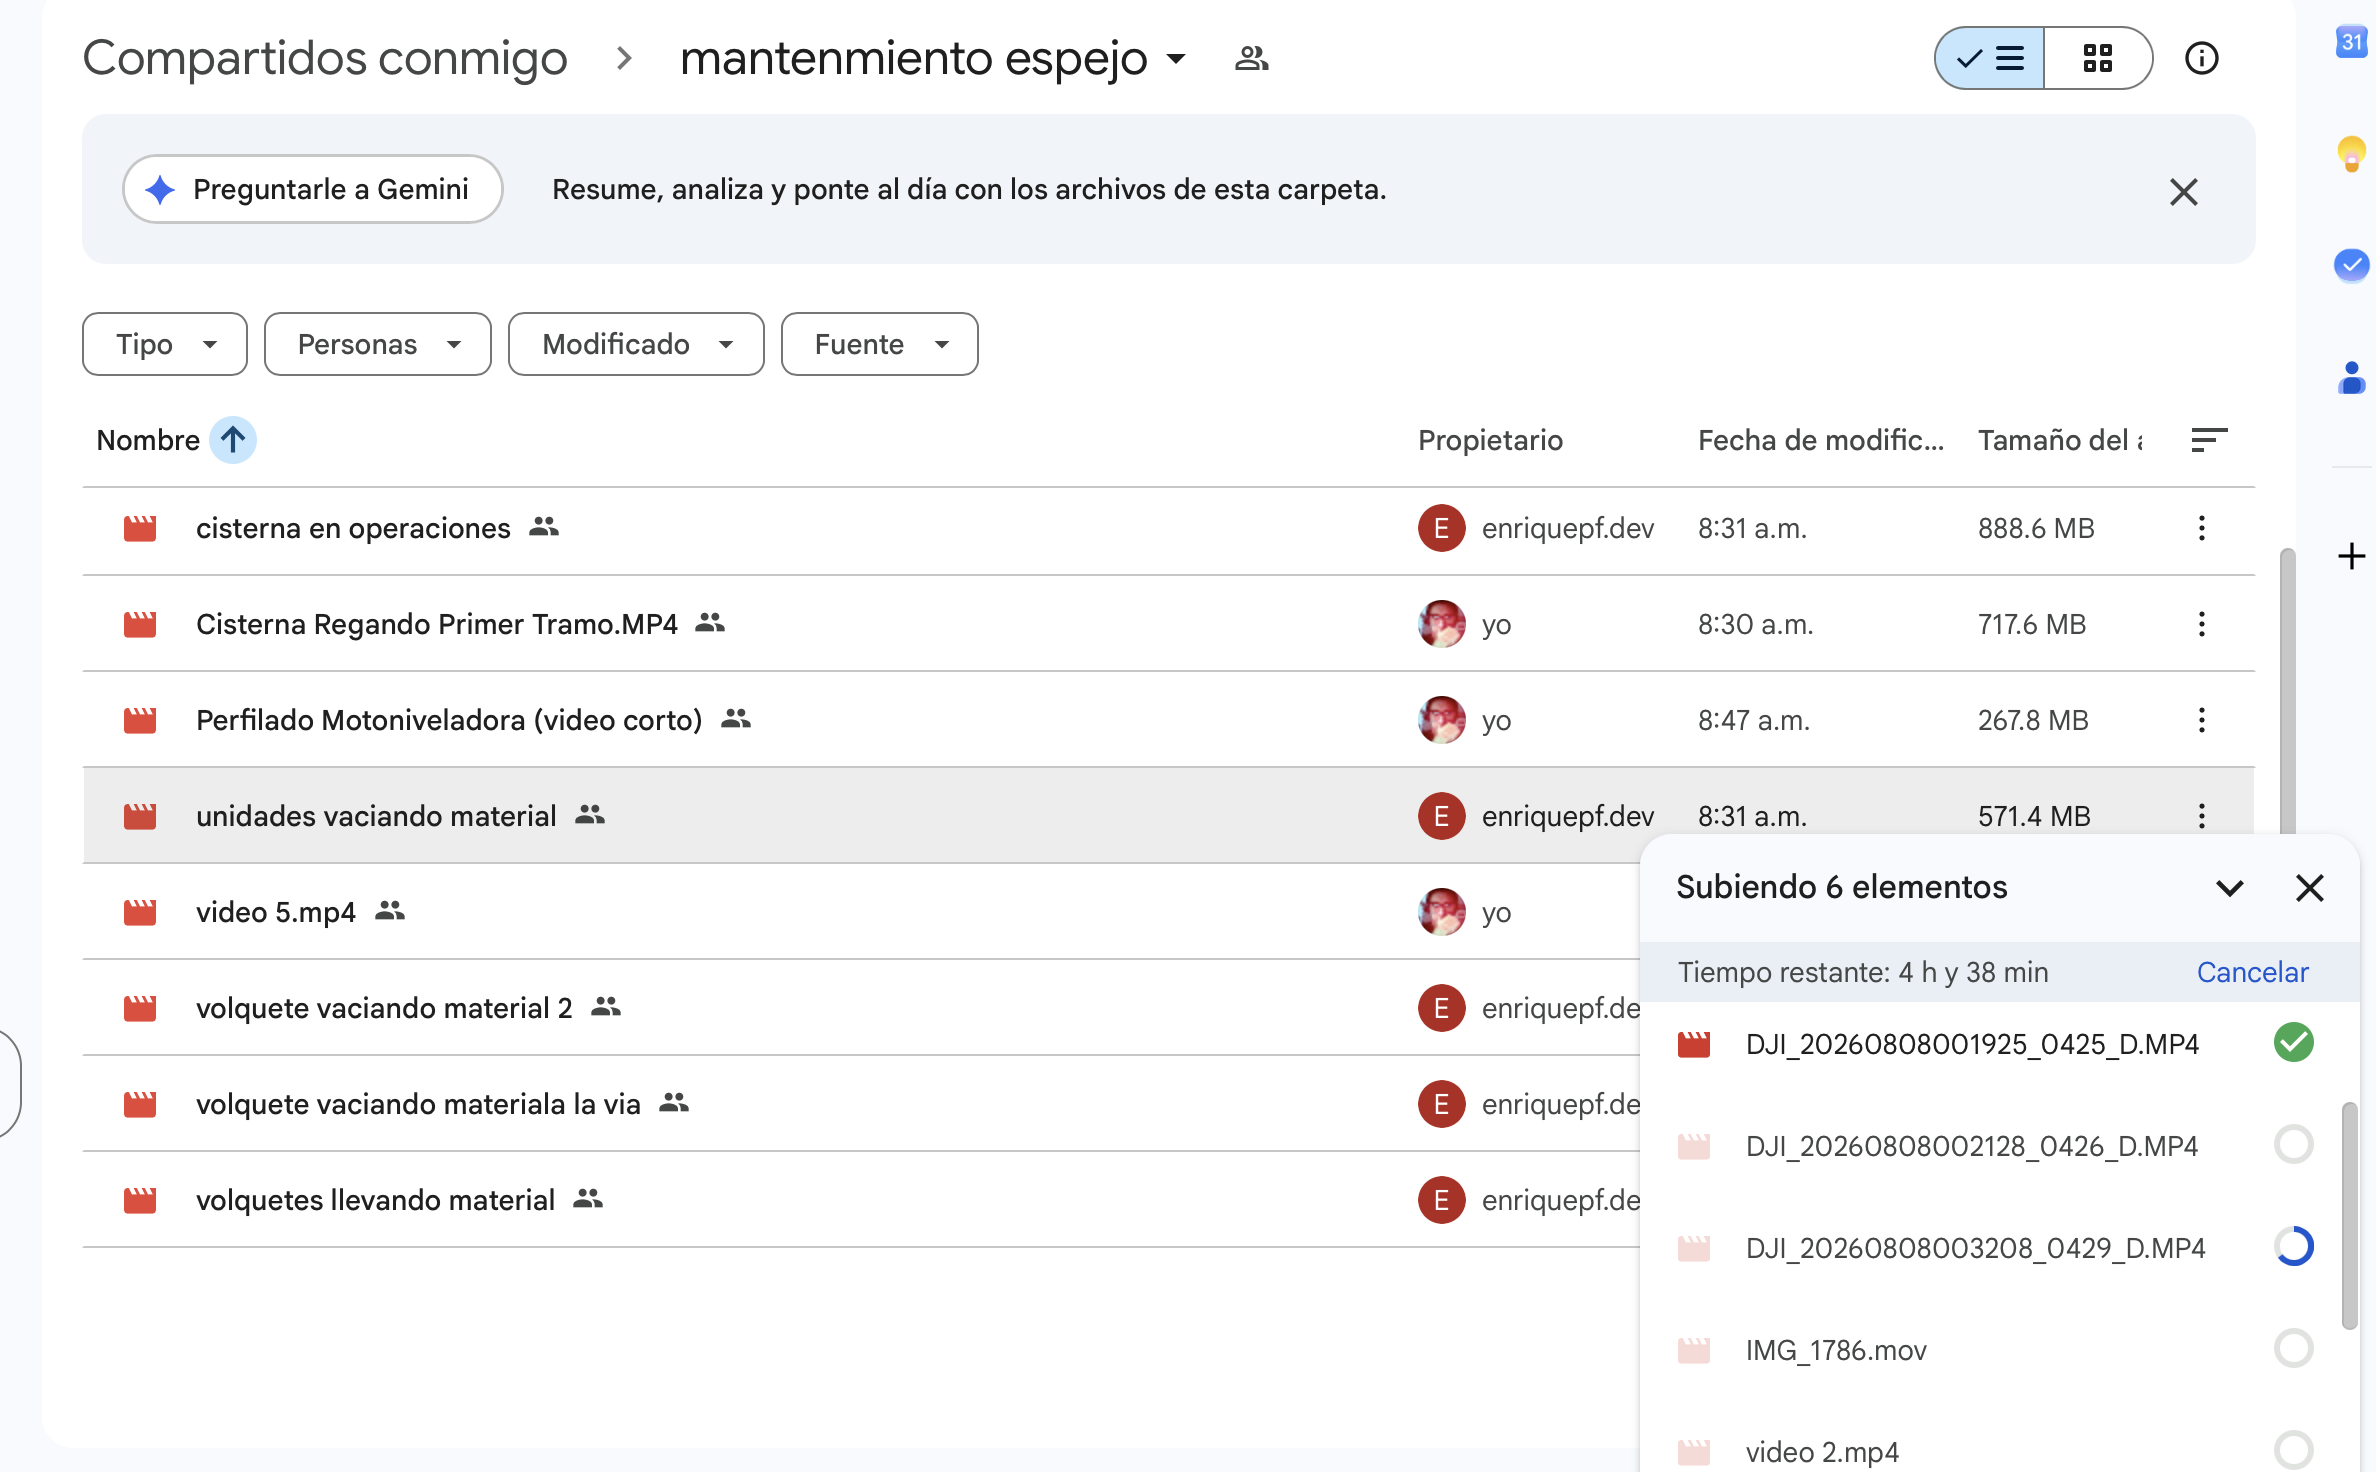
Task: Click the pending circle for DJI_20260808002128_0426_D.MP4
Action: pyautogui.click(x=2294, y=1145)
